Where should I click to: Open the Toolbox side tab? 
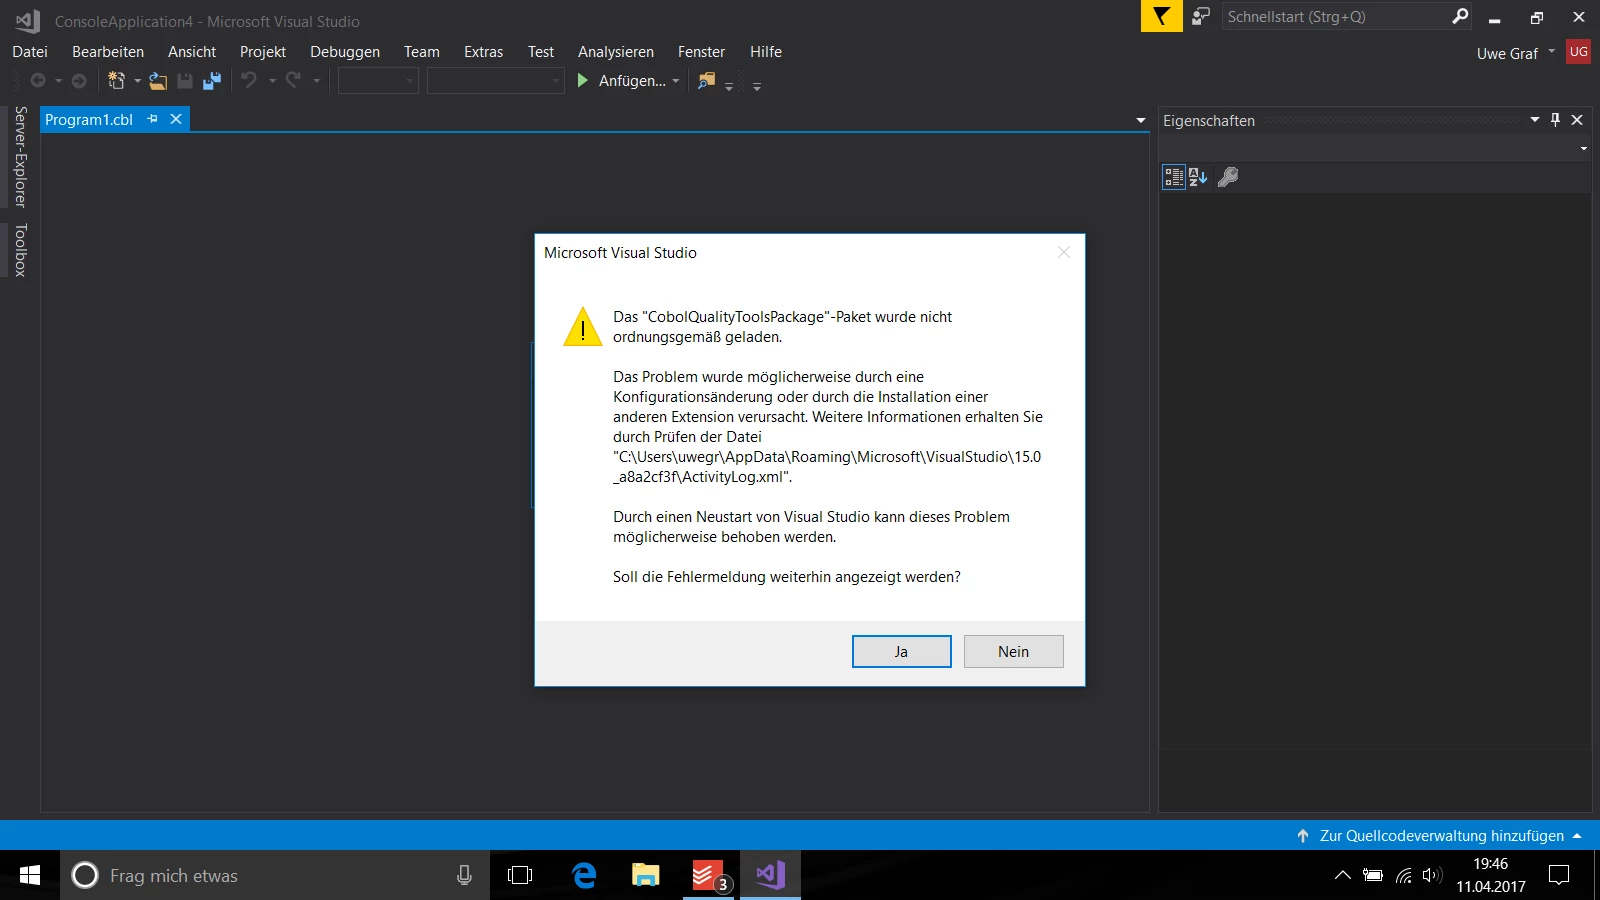pos(20,250)
